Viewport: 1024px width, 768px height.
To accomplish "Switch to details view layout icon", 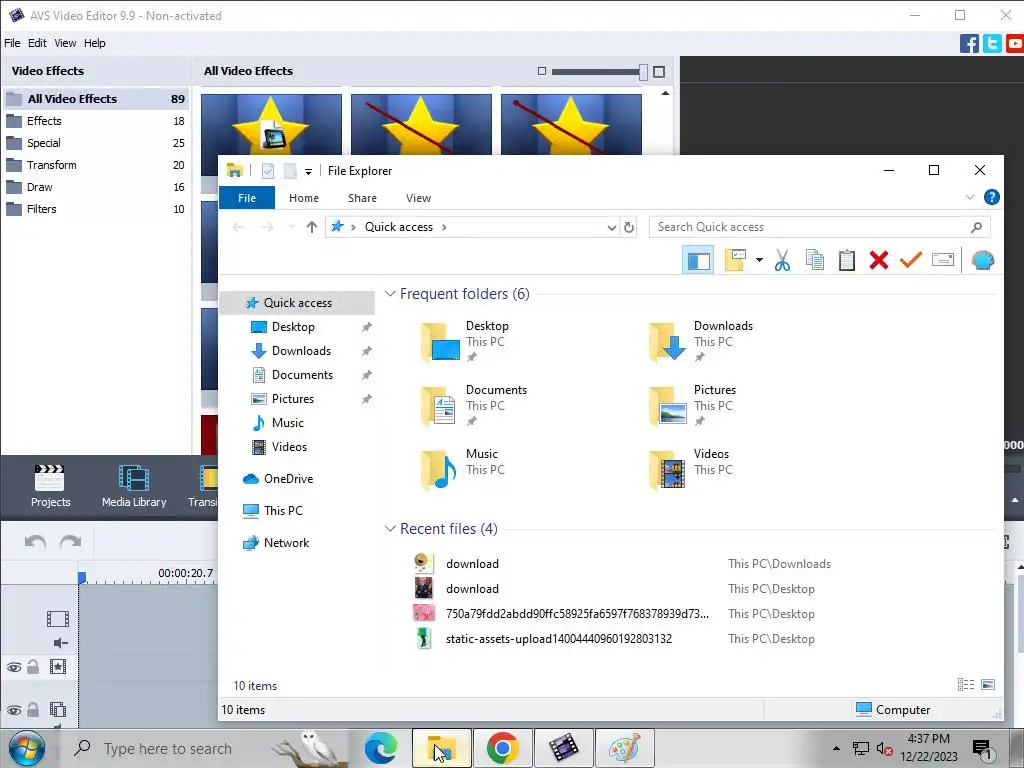I will pos(965,684).
